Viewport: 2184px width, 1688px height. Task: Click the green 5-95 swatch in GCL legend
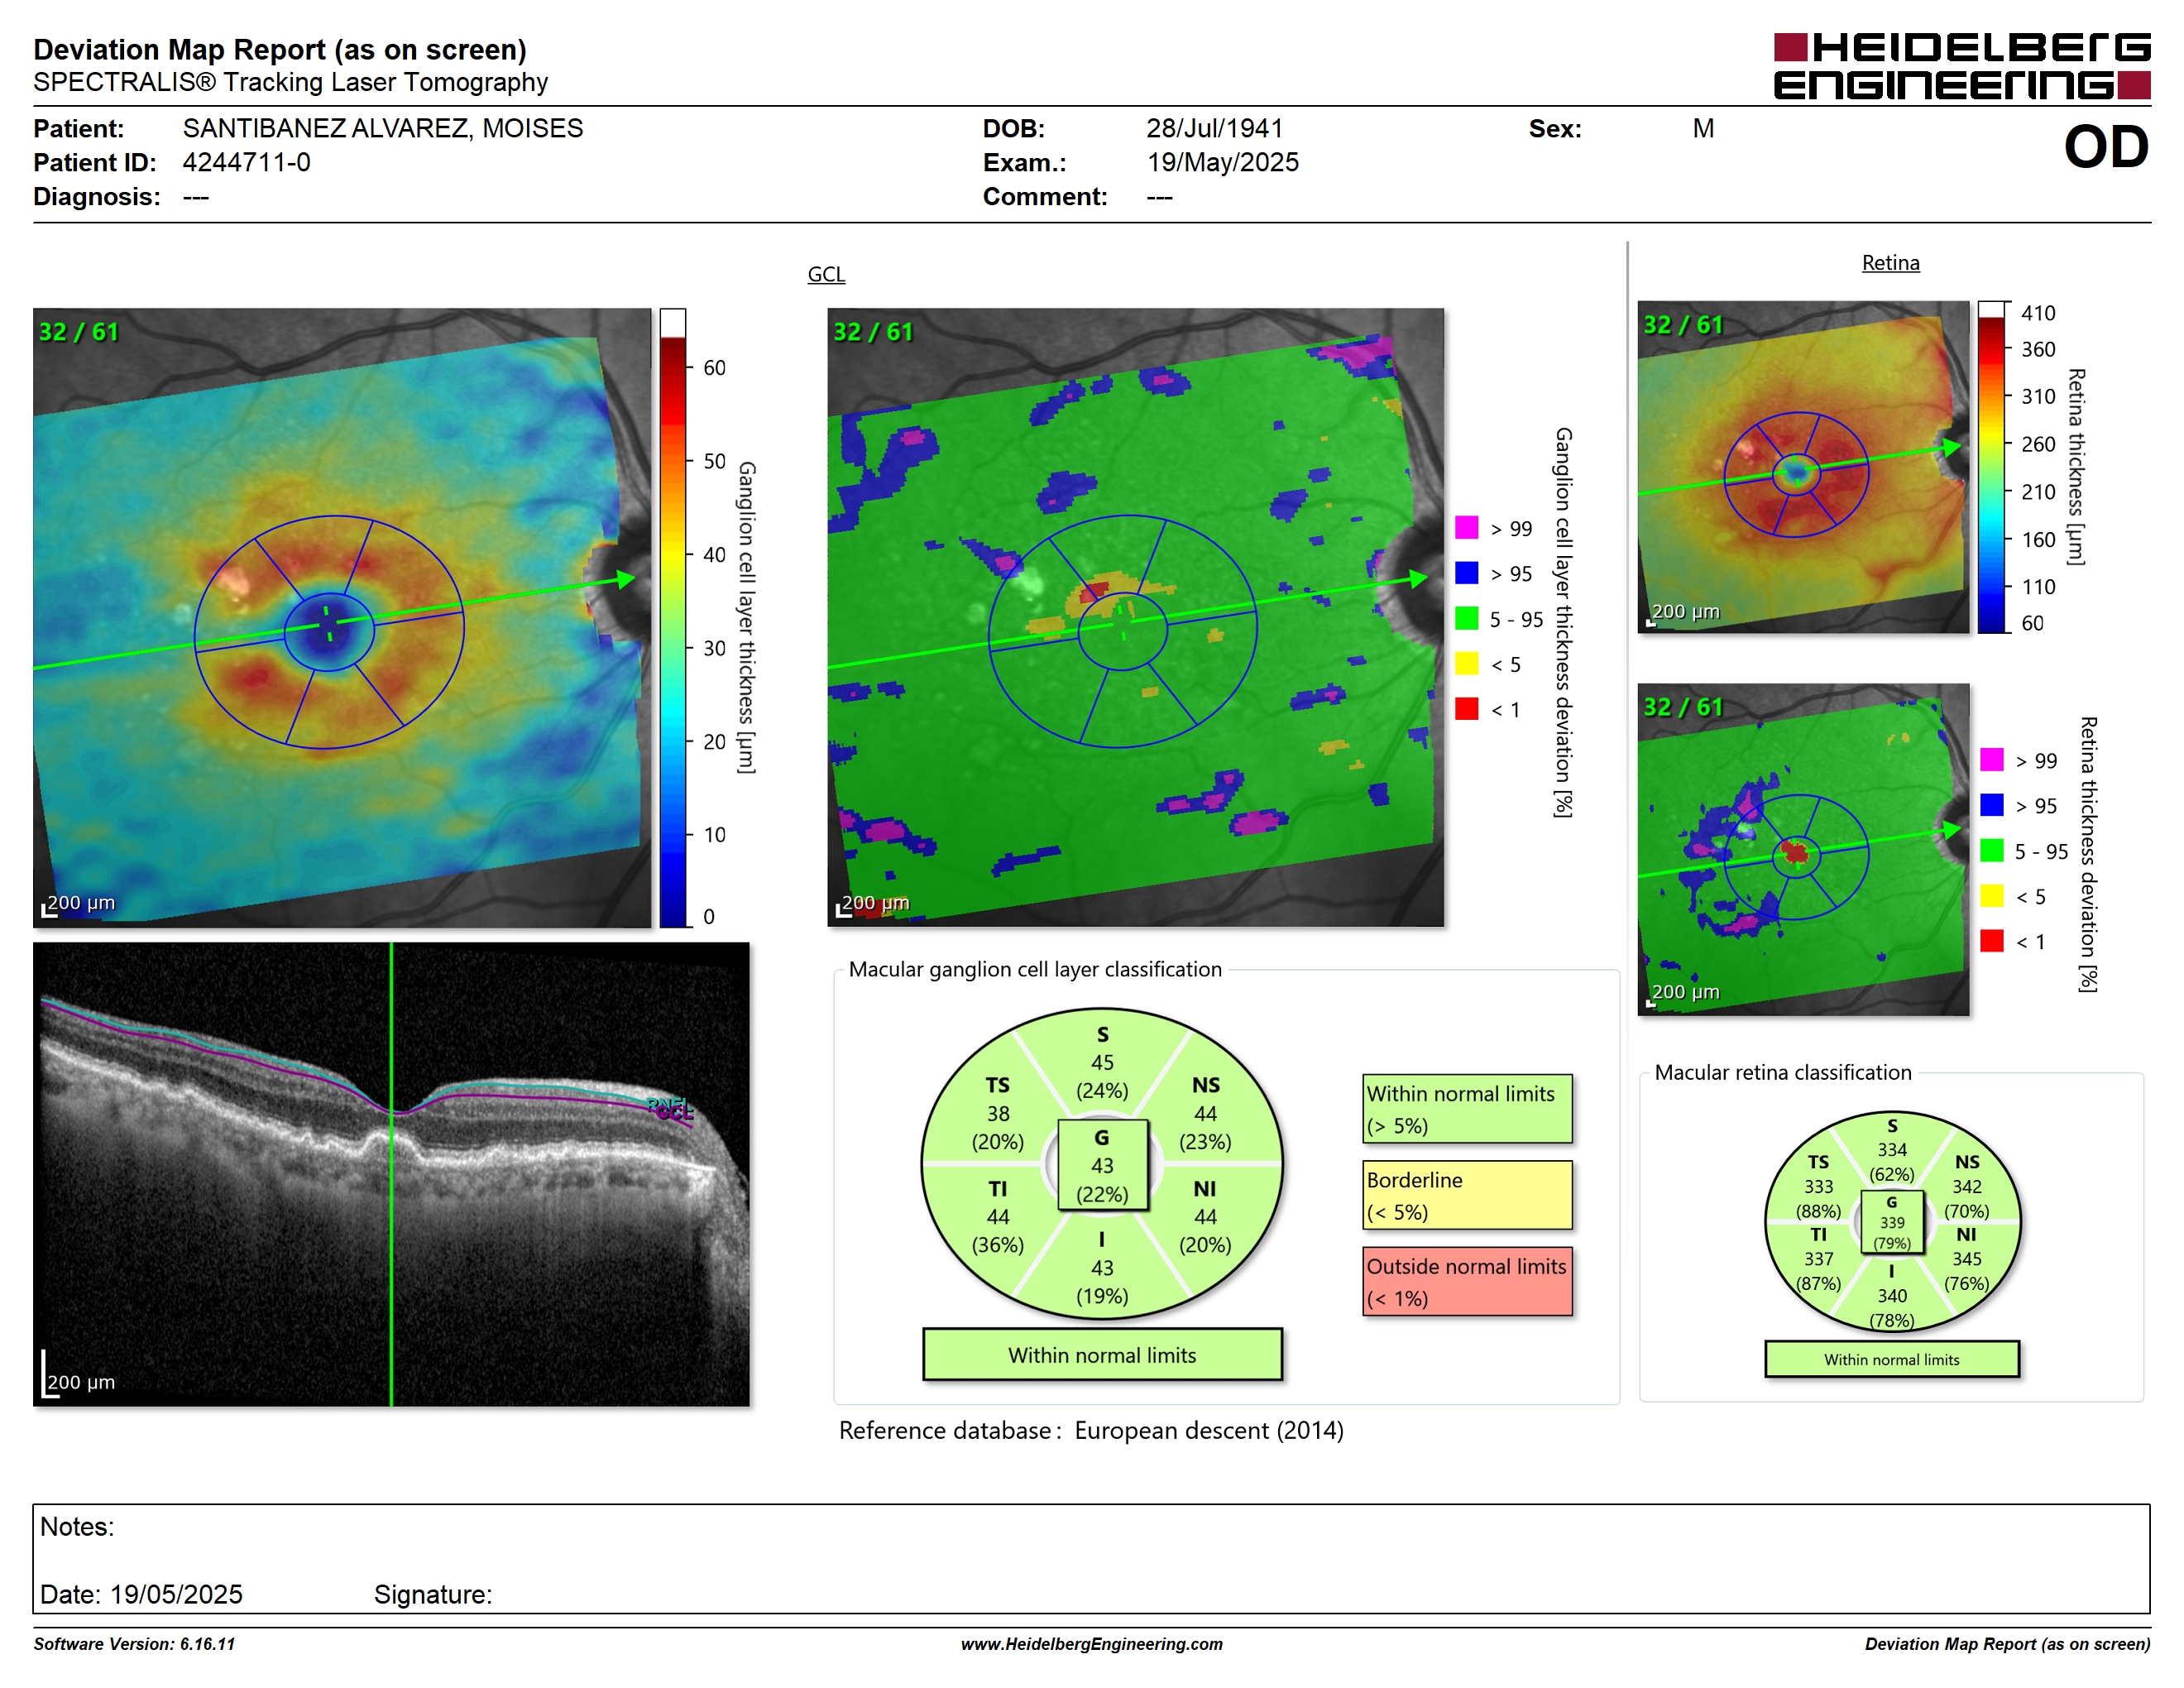[x=1466, y=619]
